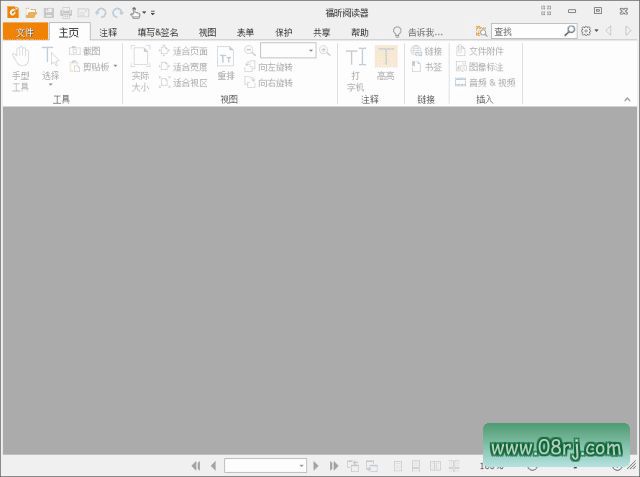The height and width of the screenshot is (477, 640).
Task: Switch to continuous page layout icon
Action: [416, 466]
